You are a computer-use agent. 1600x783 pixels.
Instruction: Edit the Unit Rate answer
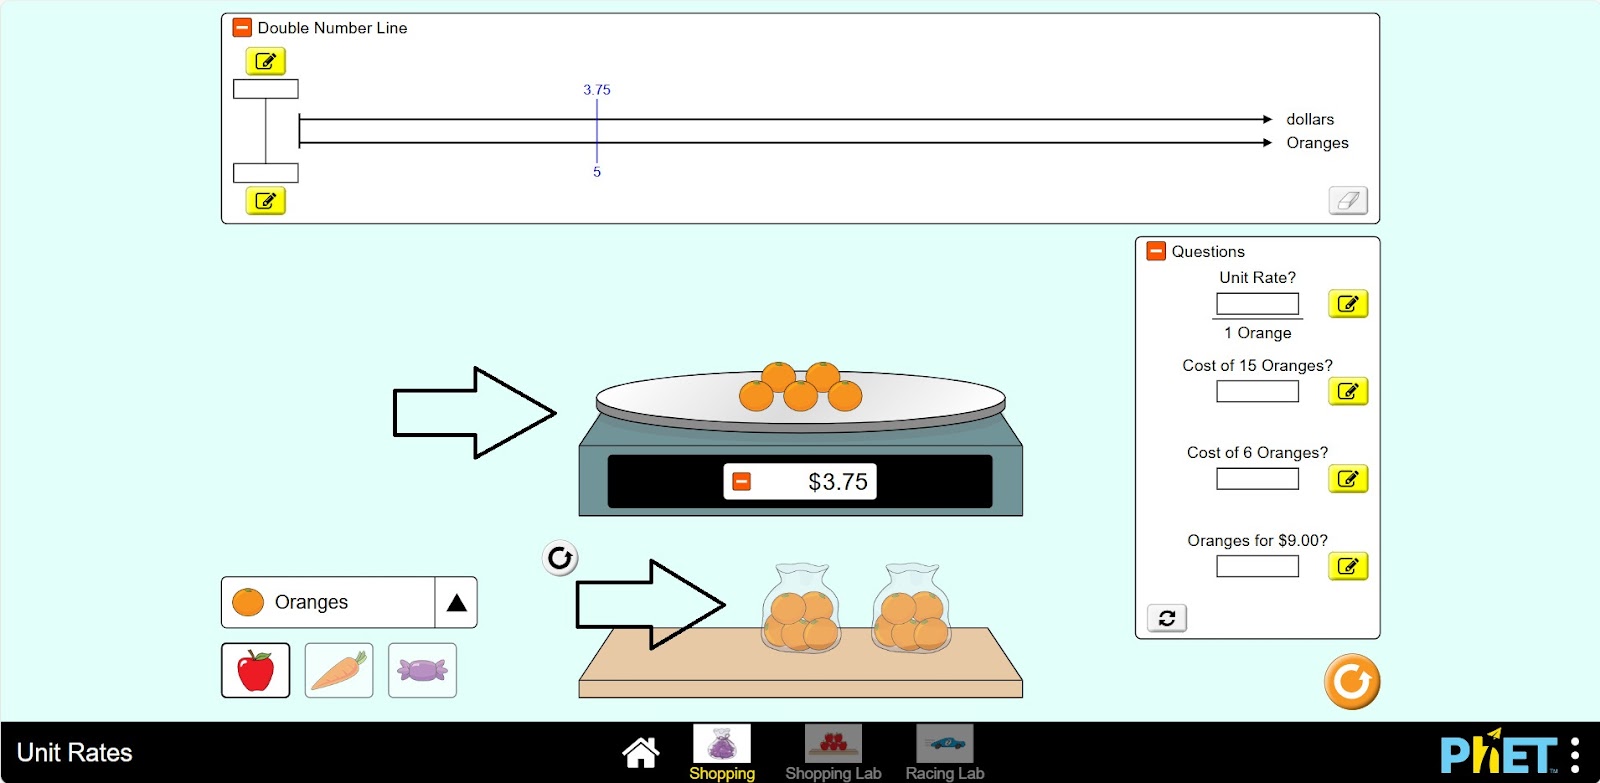pyautogui.click(x=1347, y=304)
